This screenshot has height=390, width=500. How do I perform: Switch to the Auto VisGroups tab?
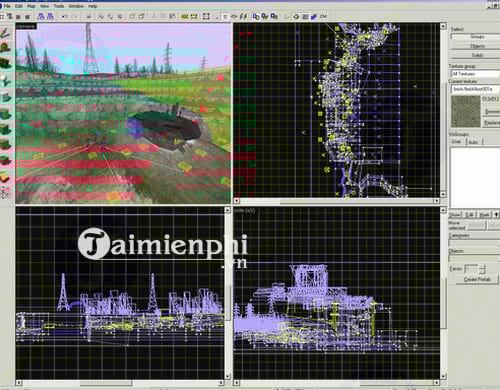473,142
